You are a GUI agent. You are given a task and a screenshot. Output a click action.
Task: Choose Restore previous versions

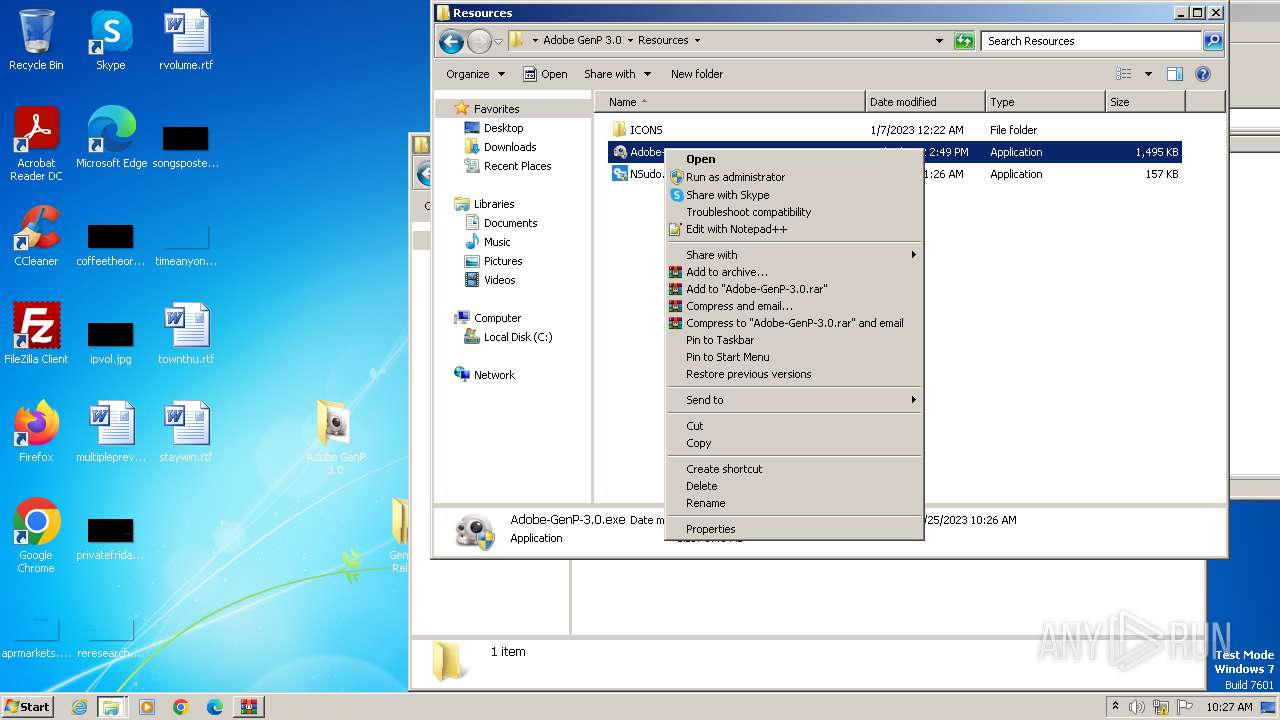point(794,374)
